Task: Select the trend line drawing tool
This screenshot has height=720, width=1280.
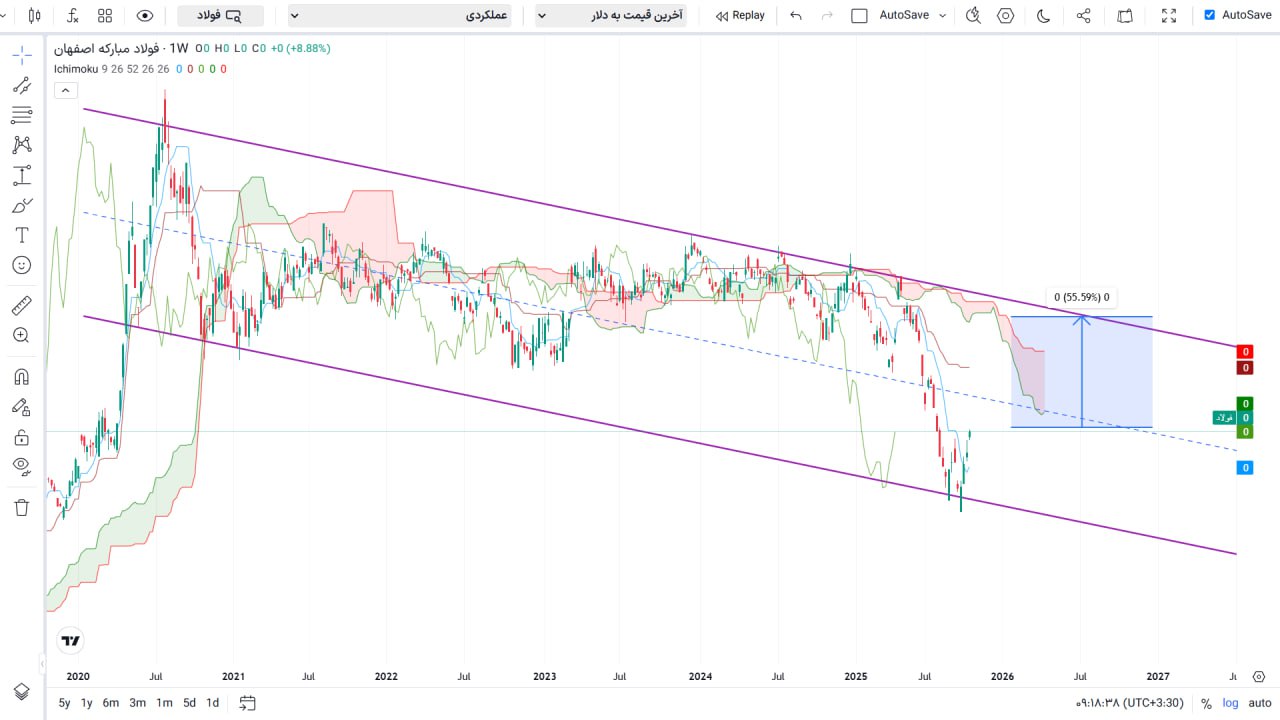Action: pyautogui.click(x=21, y=85)
